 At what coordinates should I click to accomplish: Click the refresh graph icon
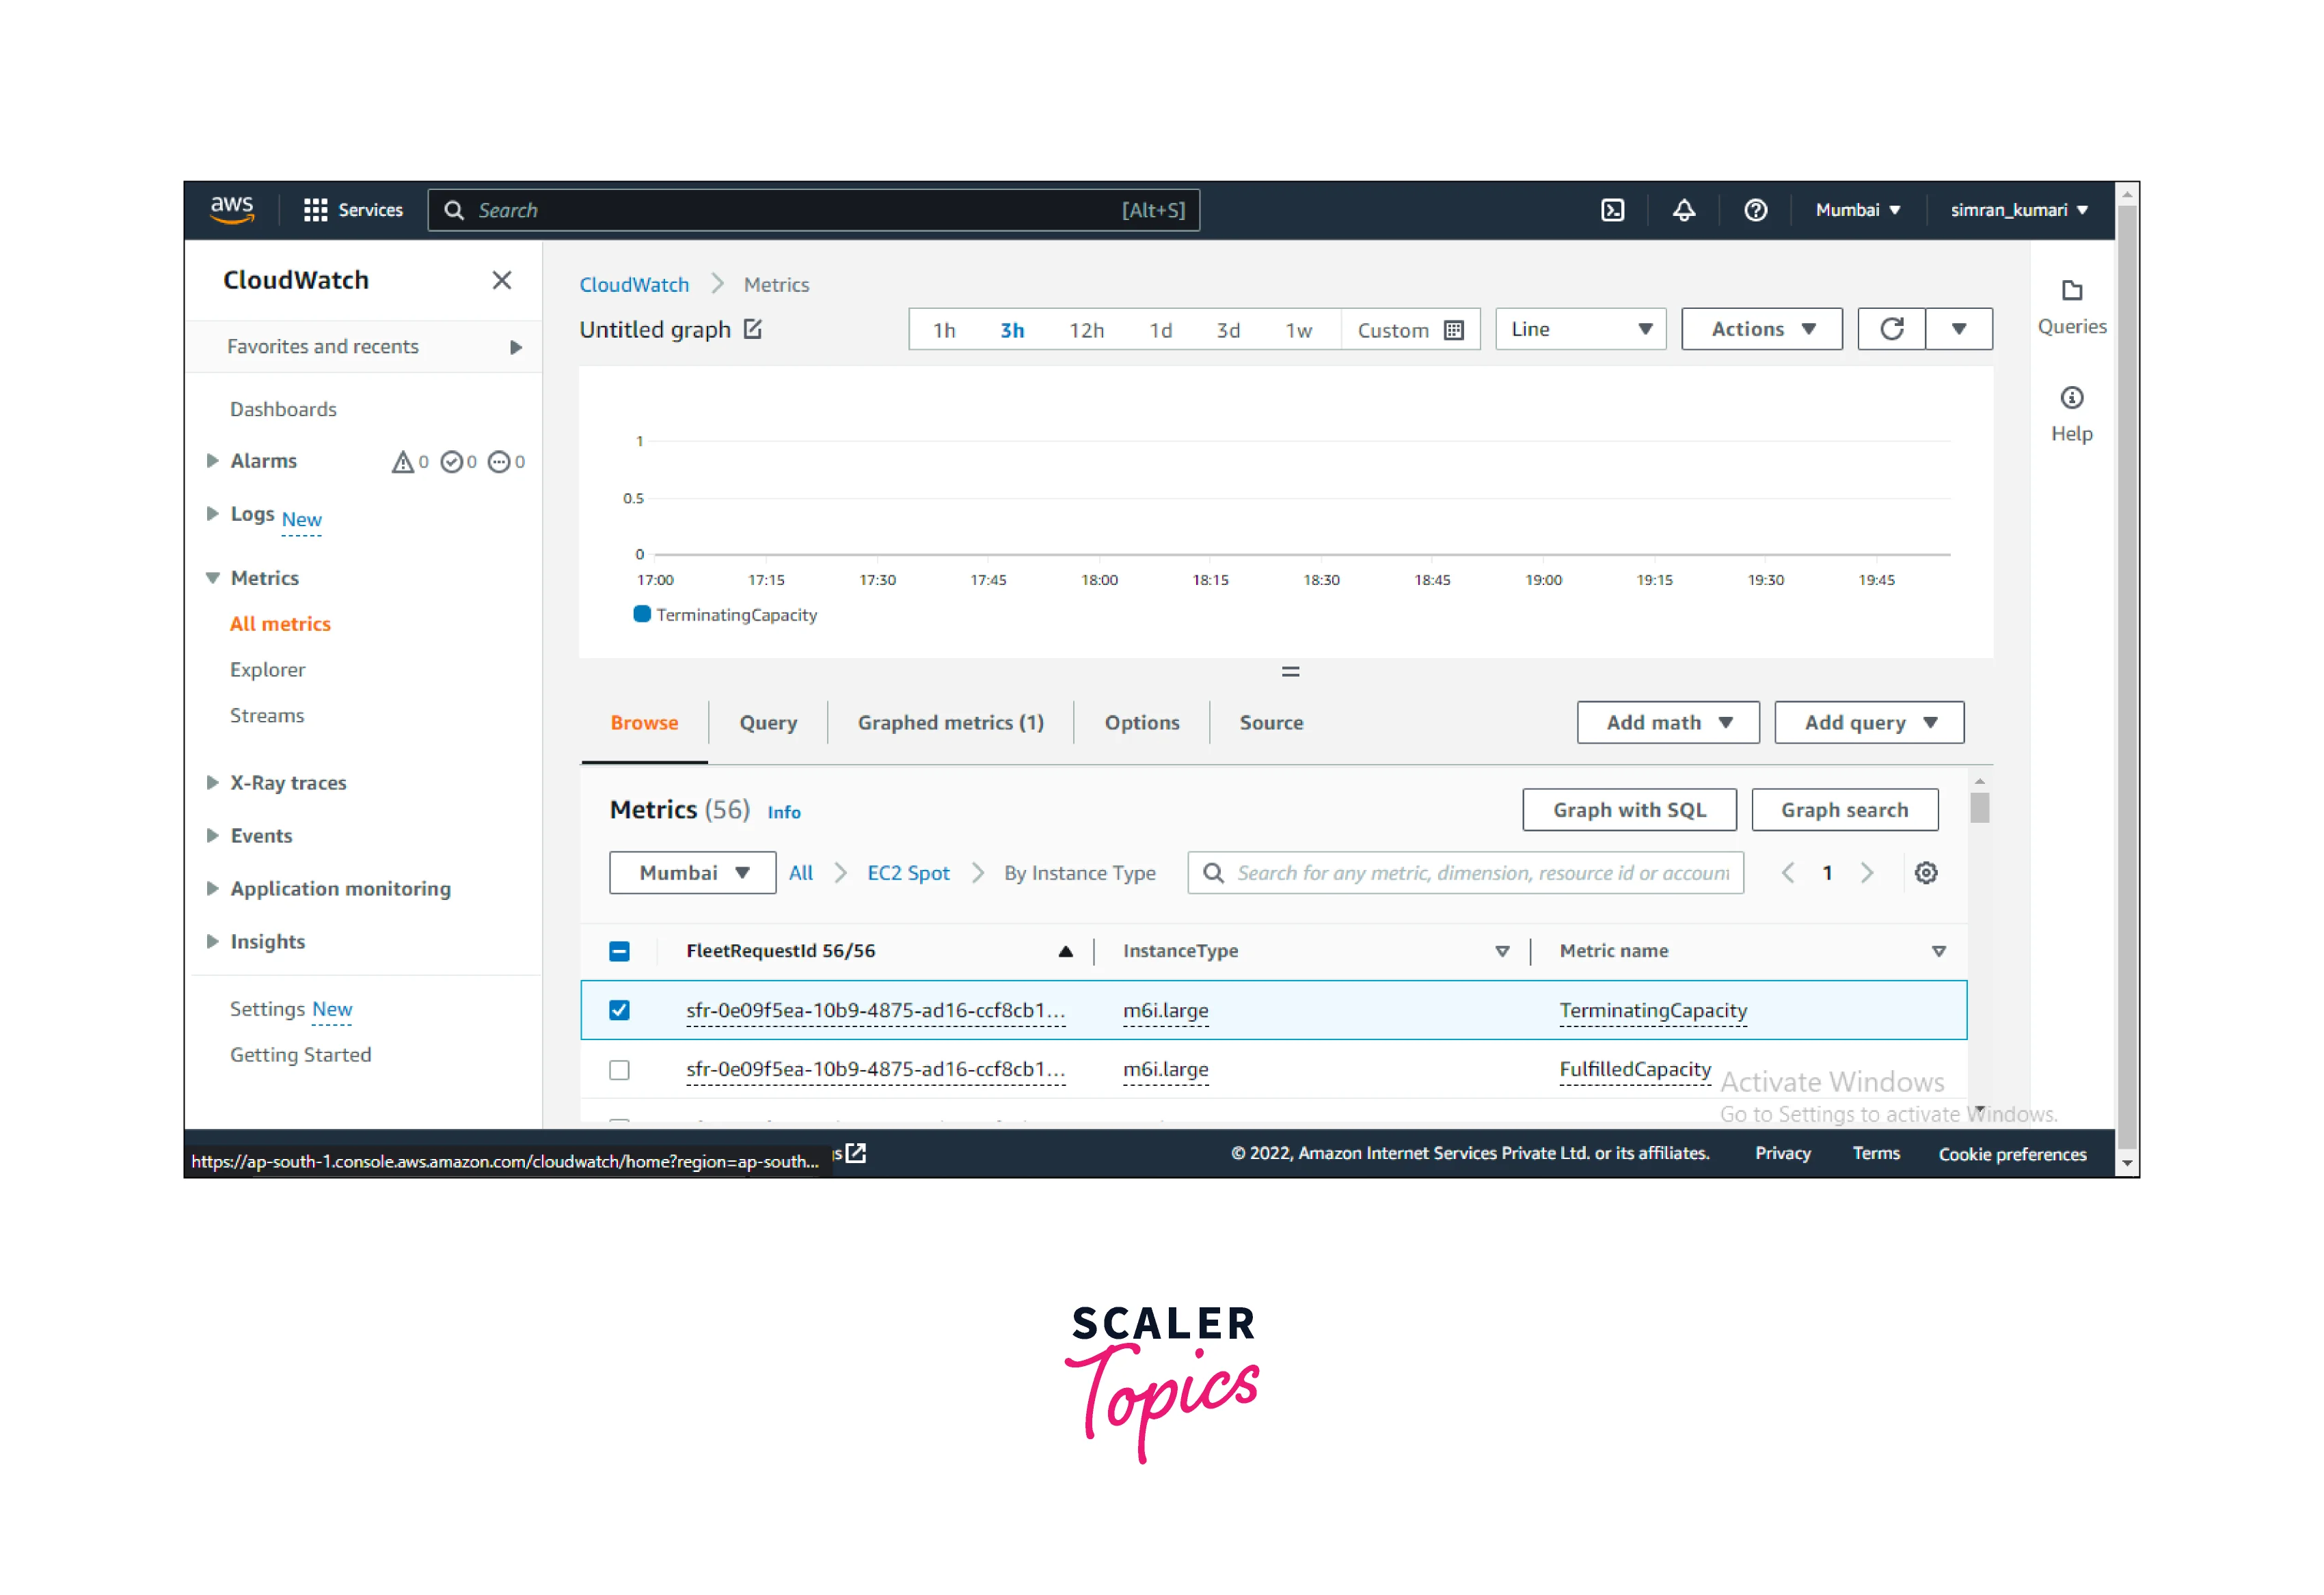point(1891,329)
